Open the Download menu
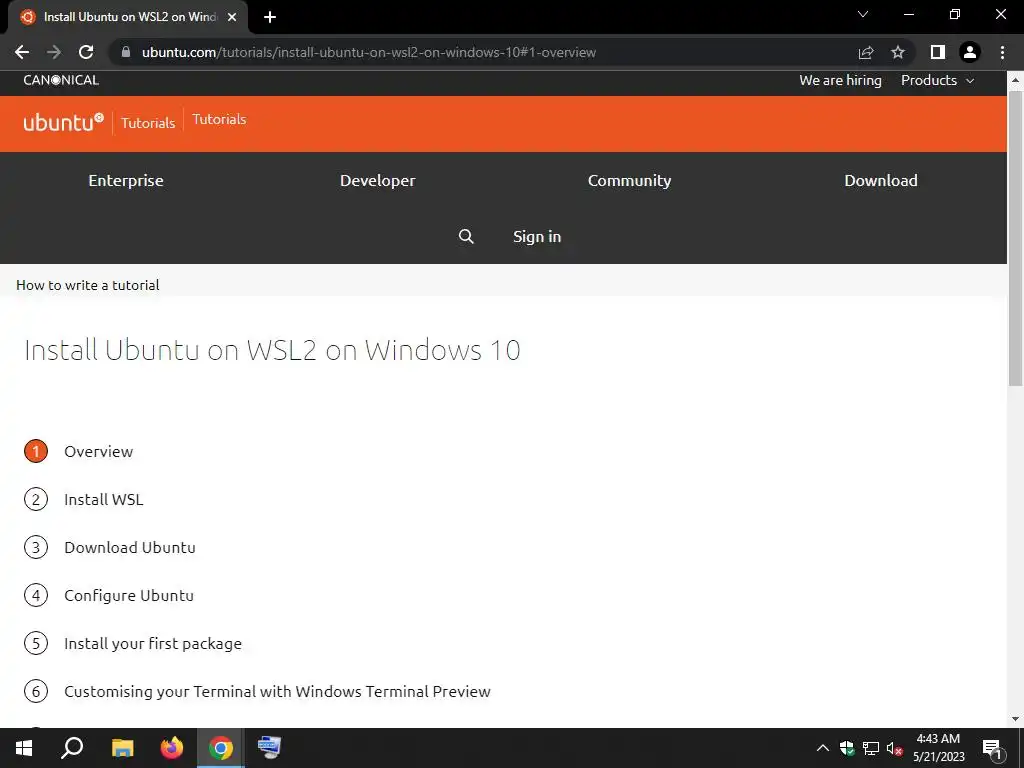The height and width of the screenshot is (768, 1024). [x=881, y=181]
